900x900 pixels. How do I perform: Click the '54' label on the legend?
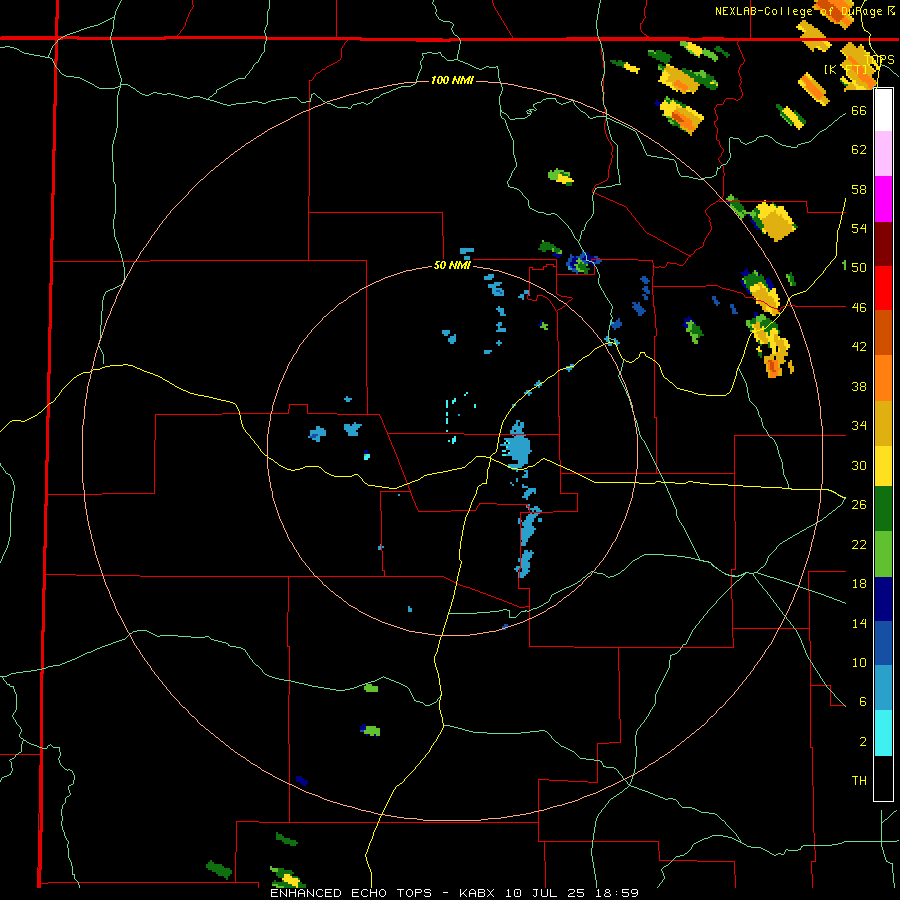[x=859, y=228]
